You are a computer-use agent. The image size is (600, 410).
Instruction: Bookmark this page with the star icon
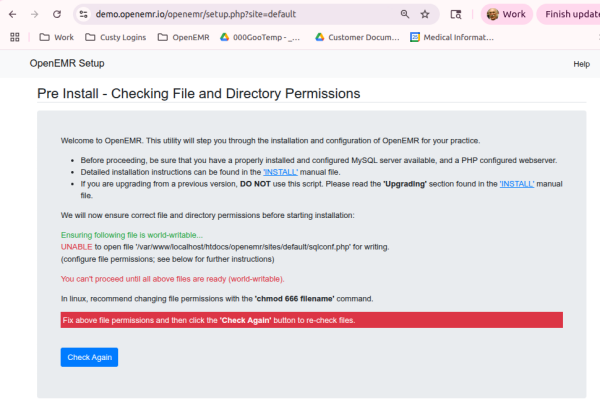(425, 15)
